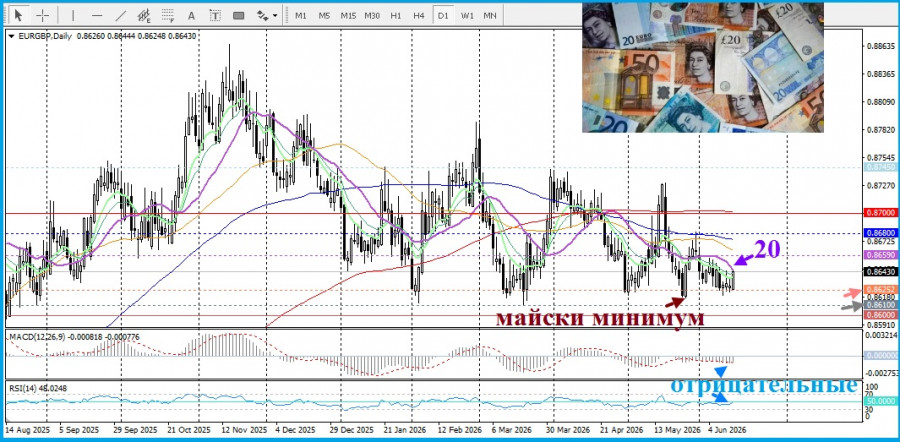Switch chart to H4 timeframe
900x442 pixels.
pos(419,15)
